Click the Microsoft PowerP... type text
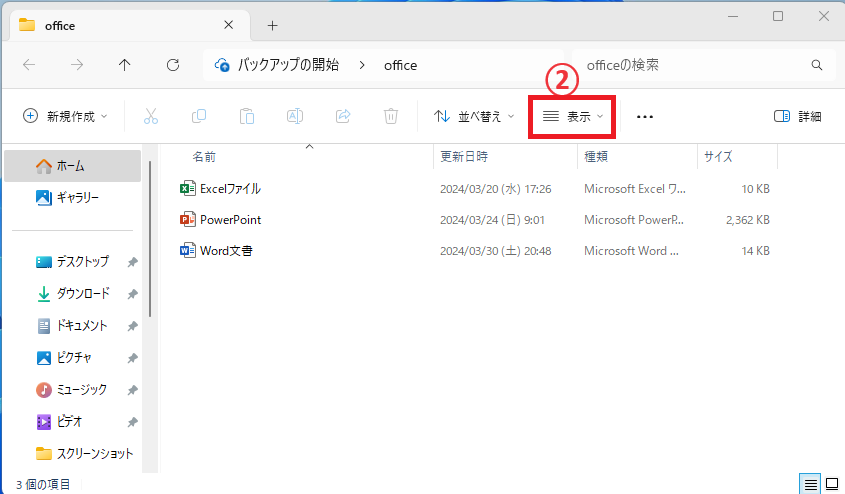 pyautogui.click(x=634, y=220)
